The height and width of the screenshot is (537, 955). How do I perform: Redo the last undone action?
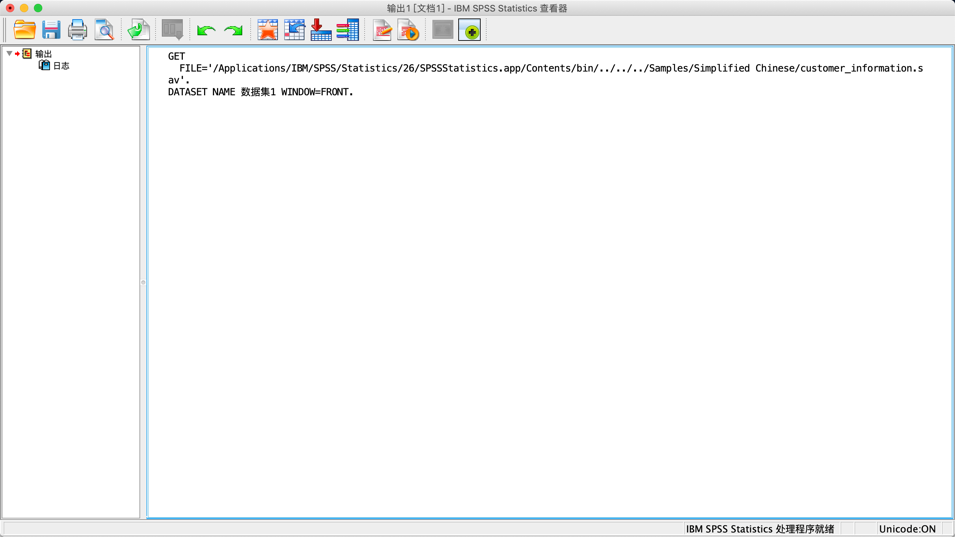pos(233,30)
